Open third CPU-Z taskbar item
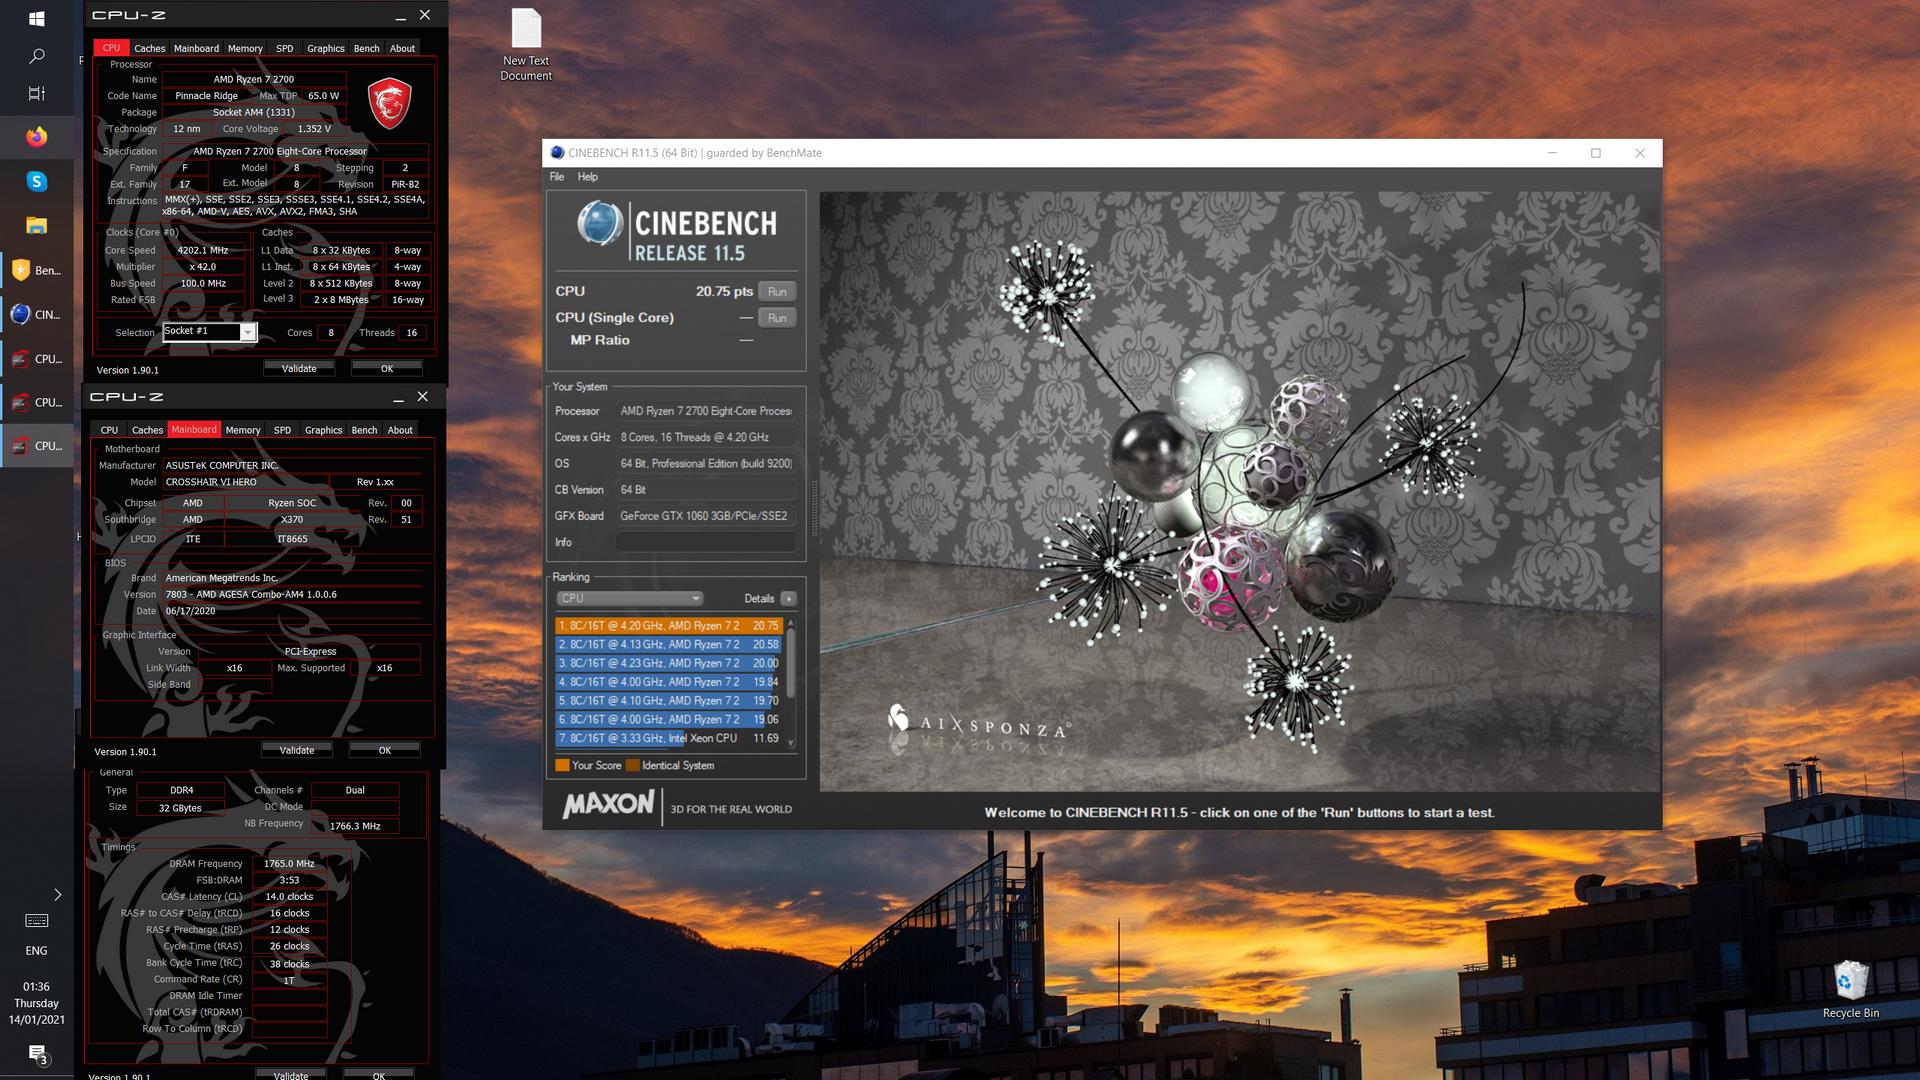The height and width of the screenshot is (1080, 1920). coord(36,446)
